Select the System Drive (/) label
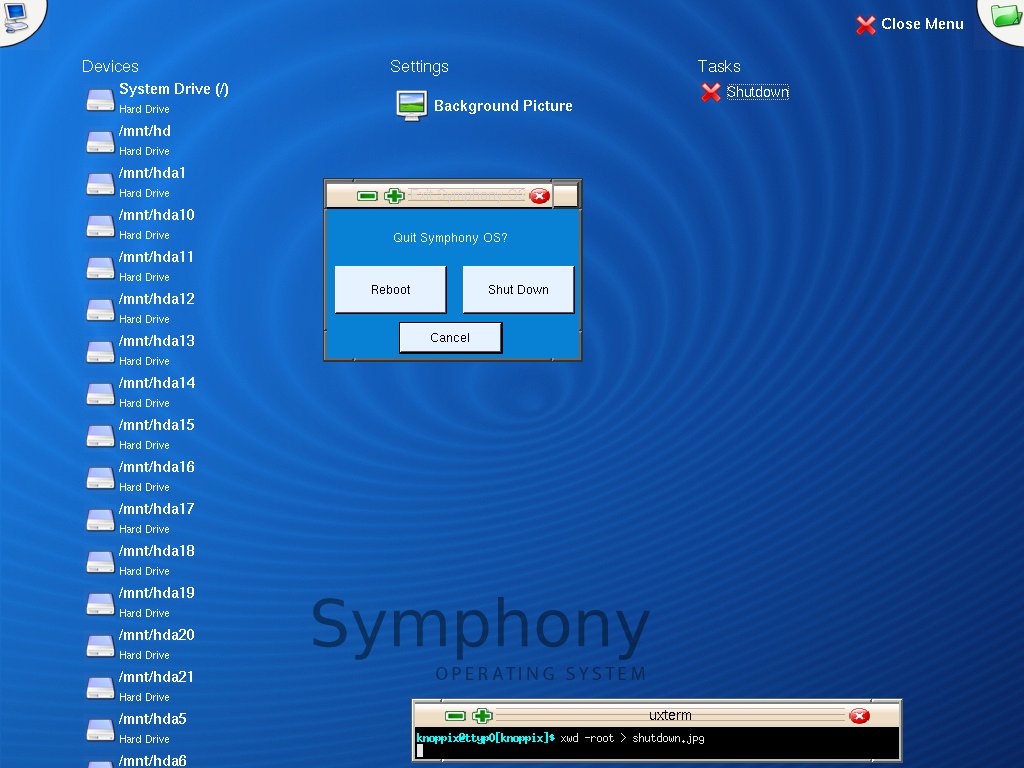This screenshot has height=768, width=1024. click(x=174, y=89)
